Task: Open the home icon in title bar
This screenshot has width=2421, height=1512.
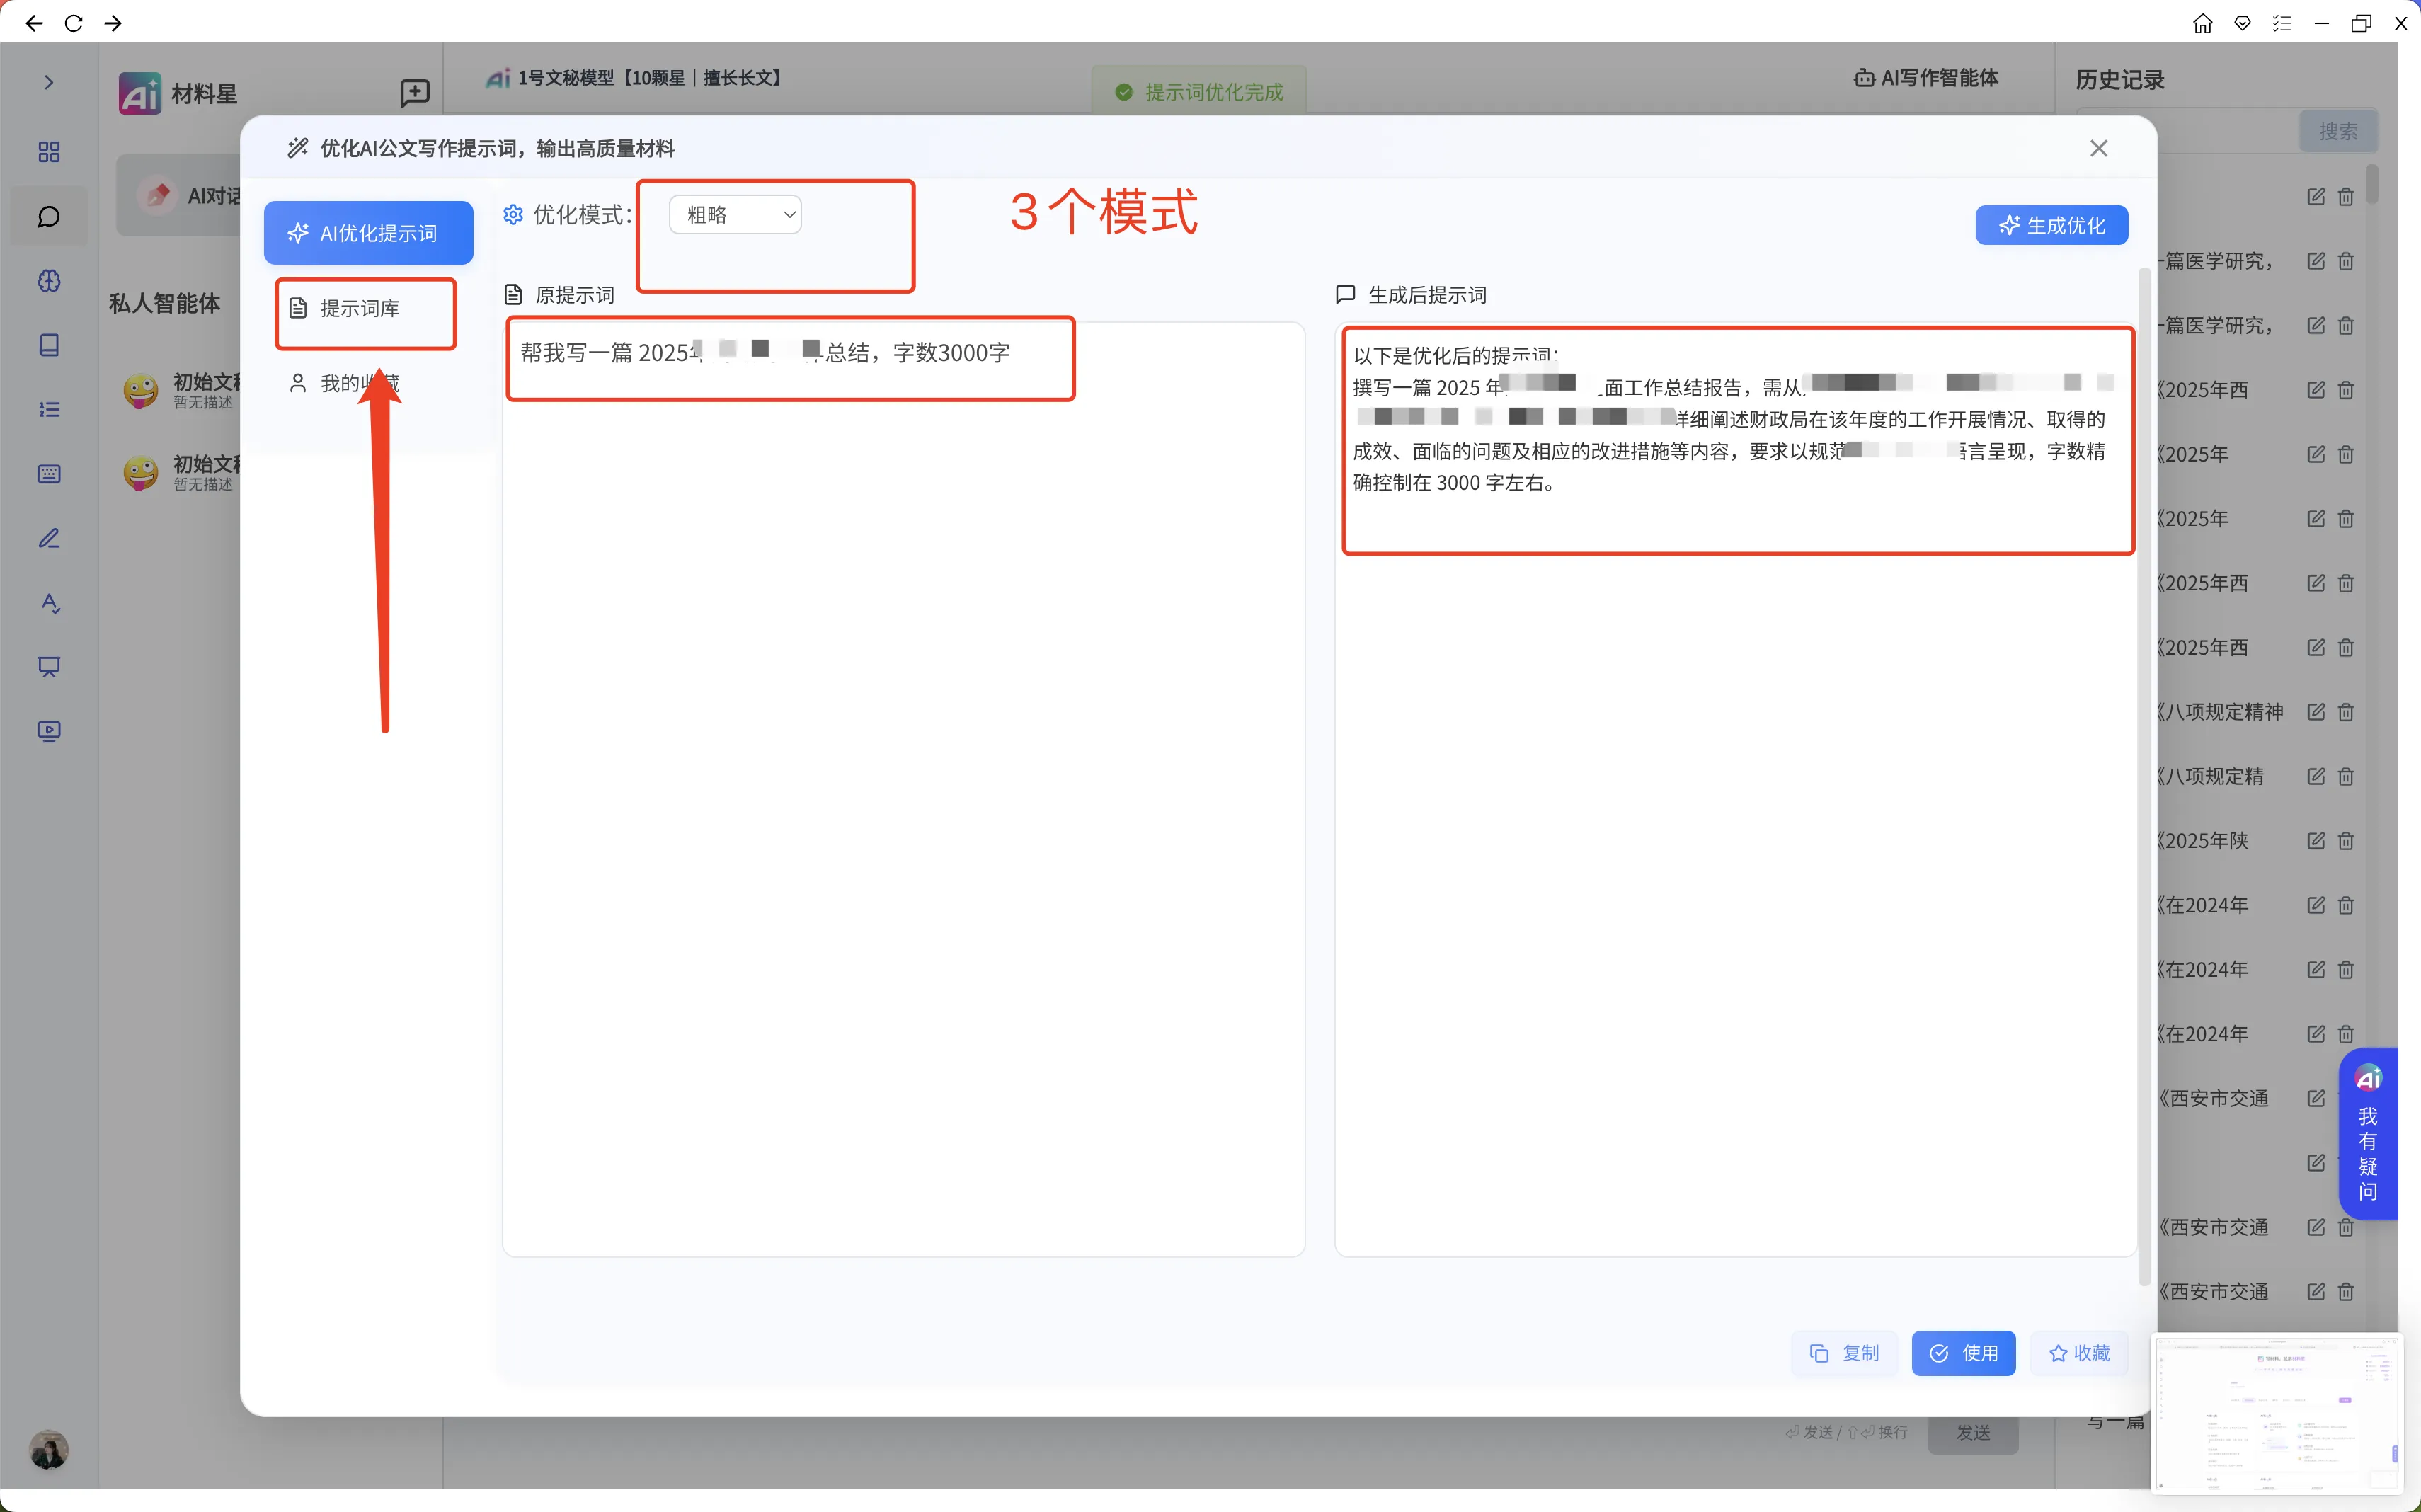Action: click(x=2202, y=22)
